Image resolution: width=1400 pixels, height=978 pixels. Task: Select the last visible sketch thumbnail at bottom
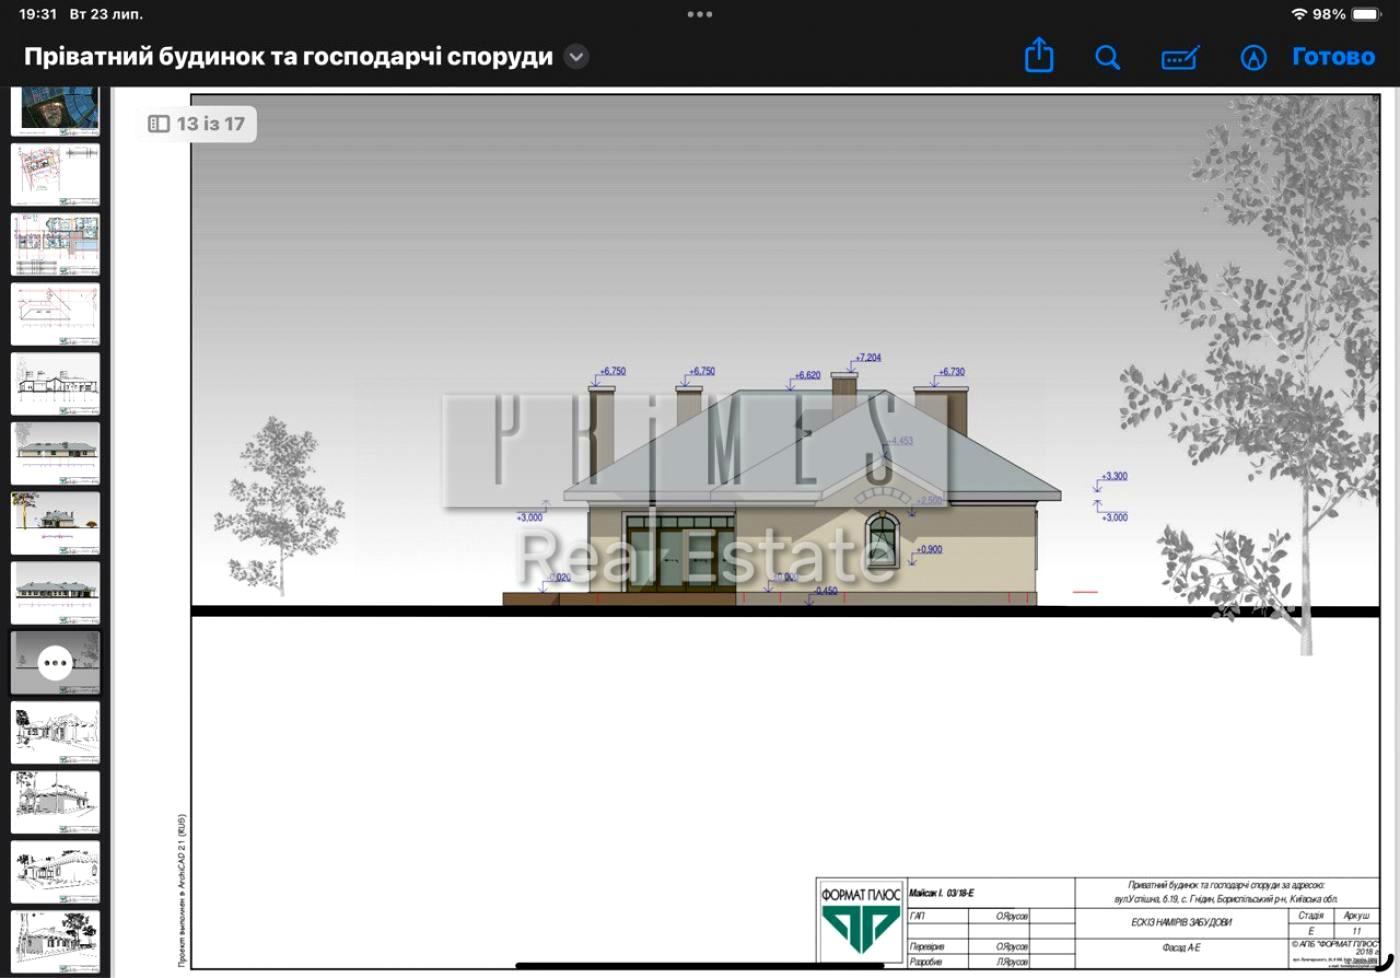(55, 940)
